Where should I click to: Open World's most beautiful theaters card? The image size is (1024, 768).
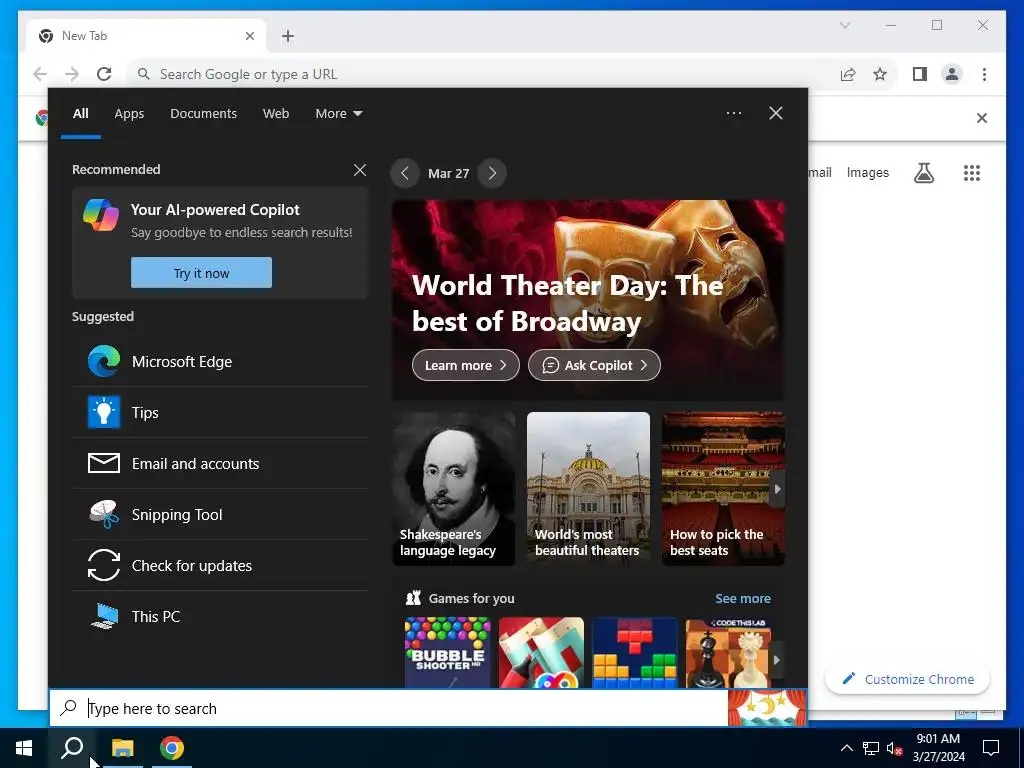tap(588, 488)
